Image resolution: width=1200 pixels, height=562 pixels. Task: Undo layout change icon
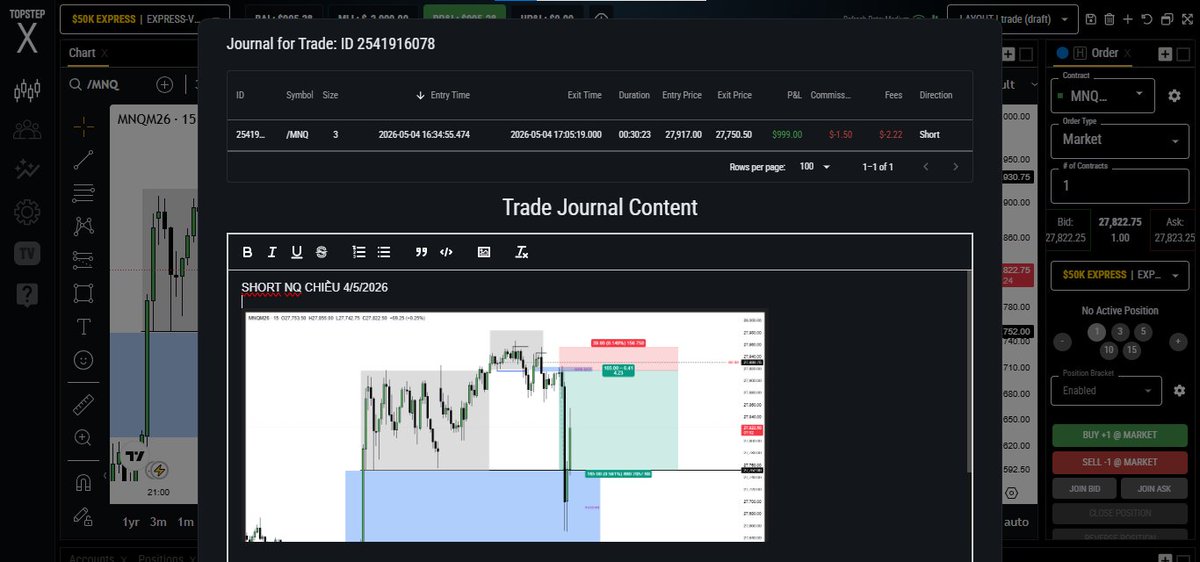point(1146,19)
